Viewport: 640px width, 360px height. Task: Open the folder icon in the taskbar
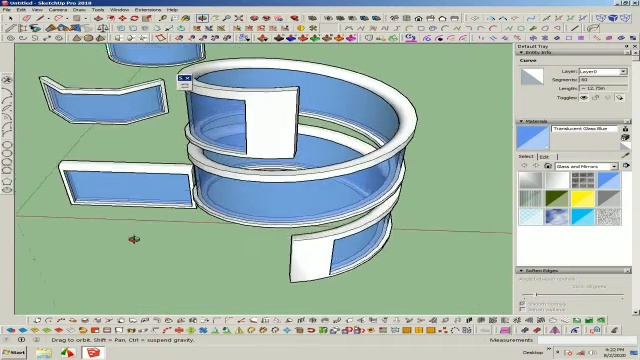tap(43, 353)
